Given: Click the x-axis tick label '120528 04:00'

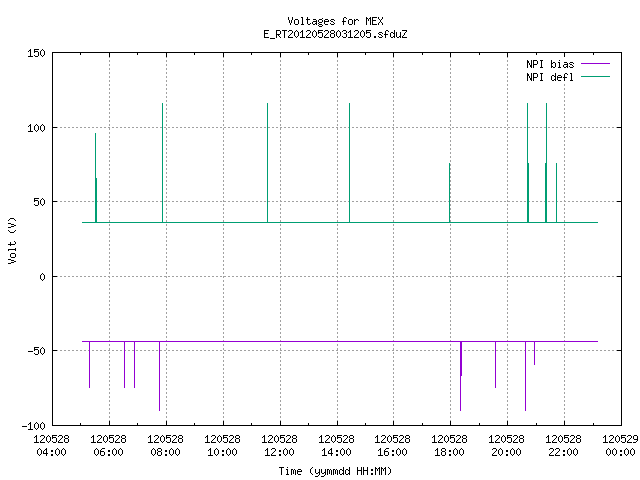Looking at the screenshot, I should click(x=51, y=446).
